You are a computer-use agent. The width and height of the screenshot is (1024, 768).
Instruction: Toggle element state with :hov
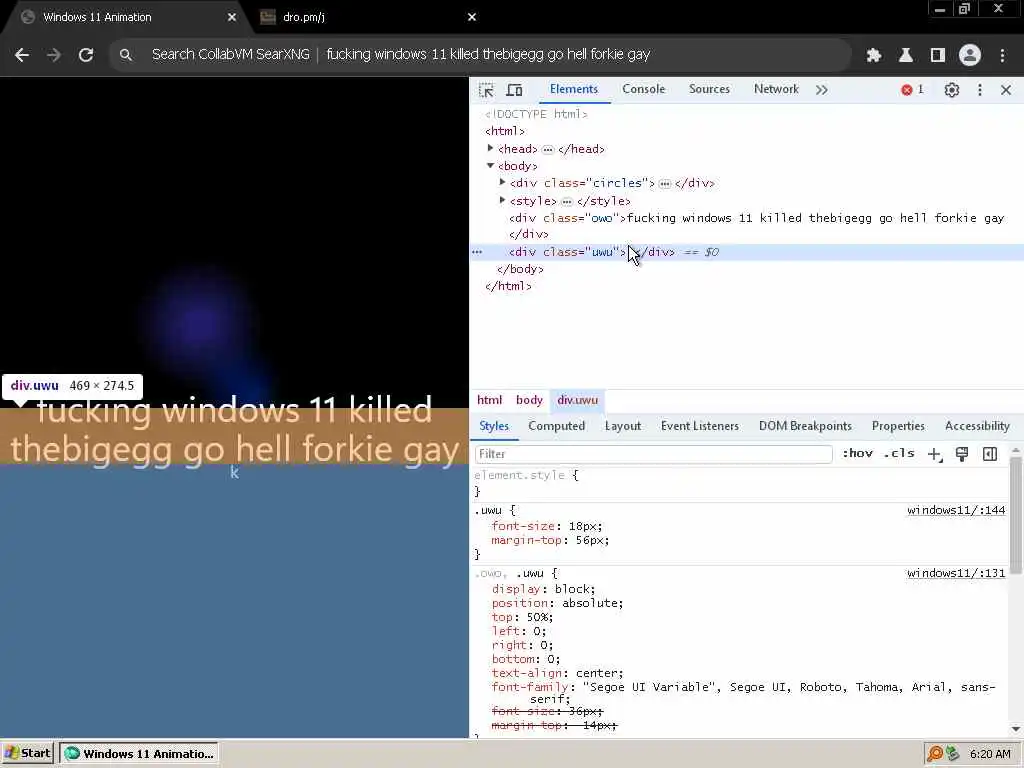click(857, 453)
